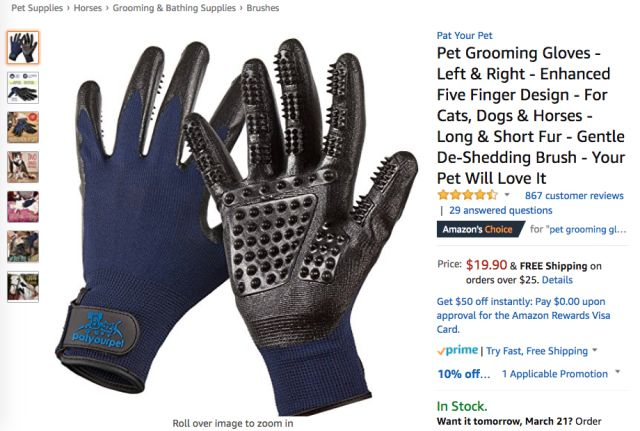Navigate to Brushes breadcrumb
The image size is (640, 431).
coord(263,8)
